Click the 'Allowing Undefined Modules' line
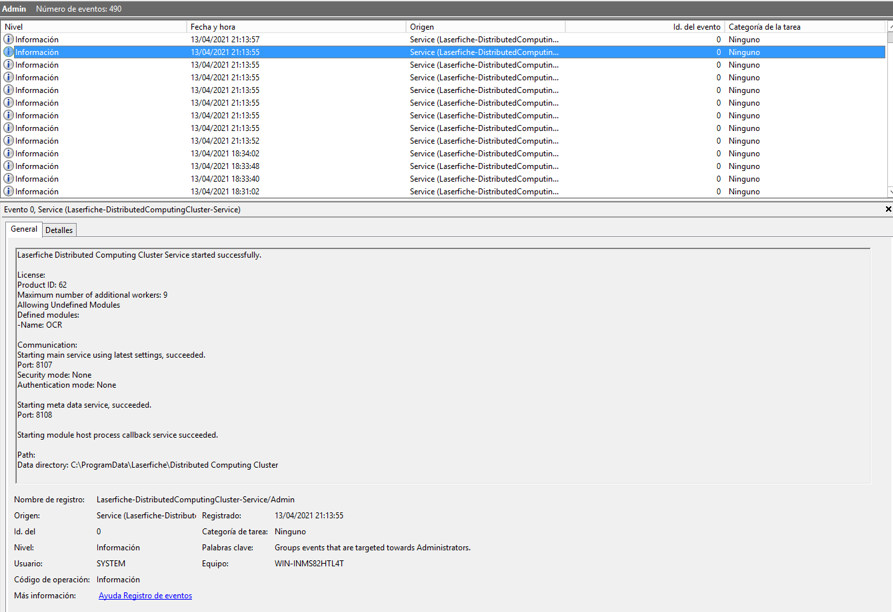 [68, 305]
